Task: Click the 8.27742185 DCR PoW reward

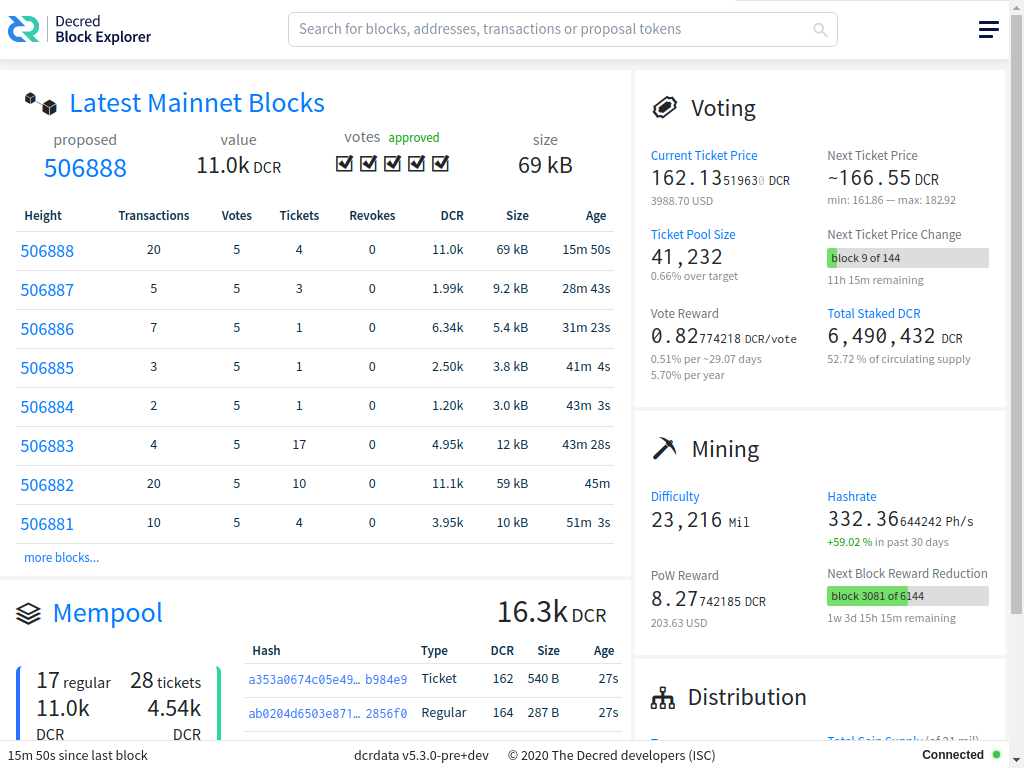Action: pyautogui.click(x=708, y=599)
